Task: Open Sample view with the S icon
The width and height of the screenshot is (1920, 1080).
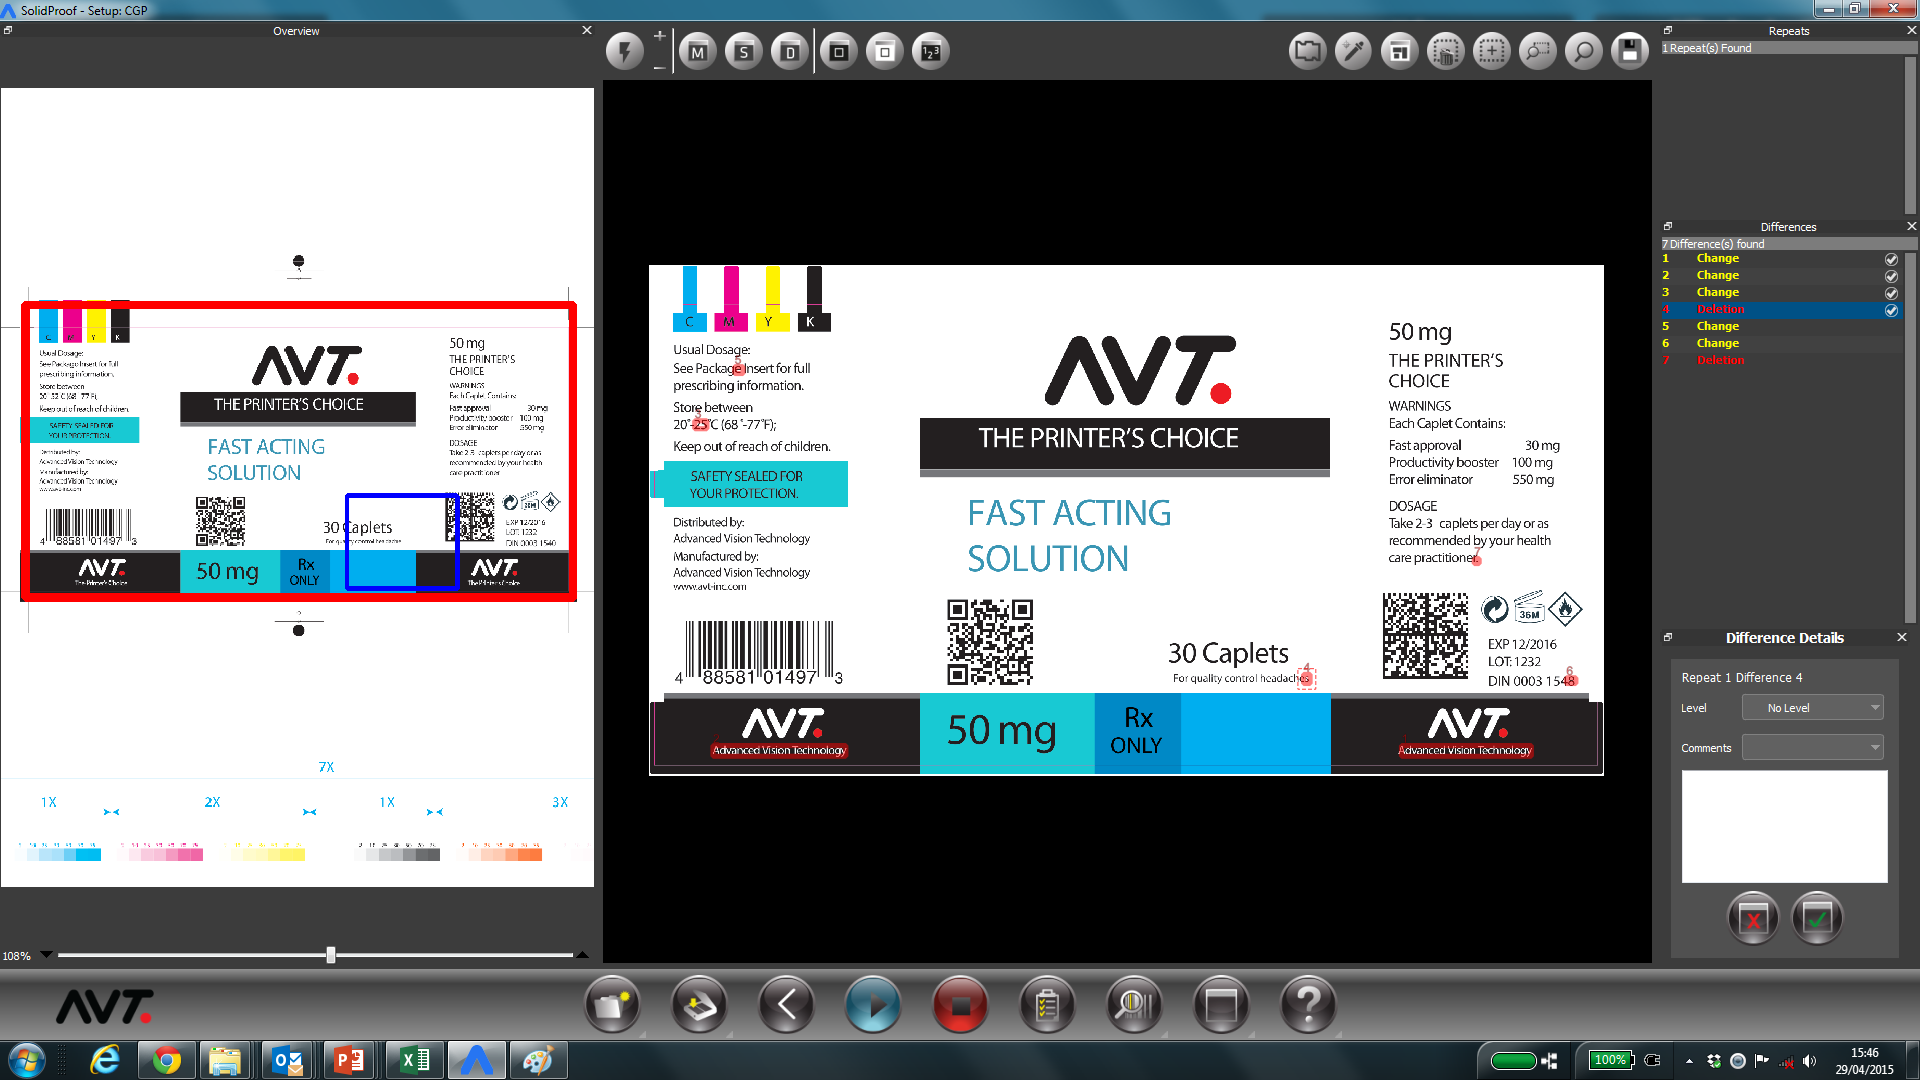Action: [x=744, y=50]
